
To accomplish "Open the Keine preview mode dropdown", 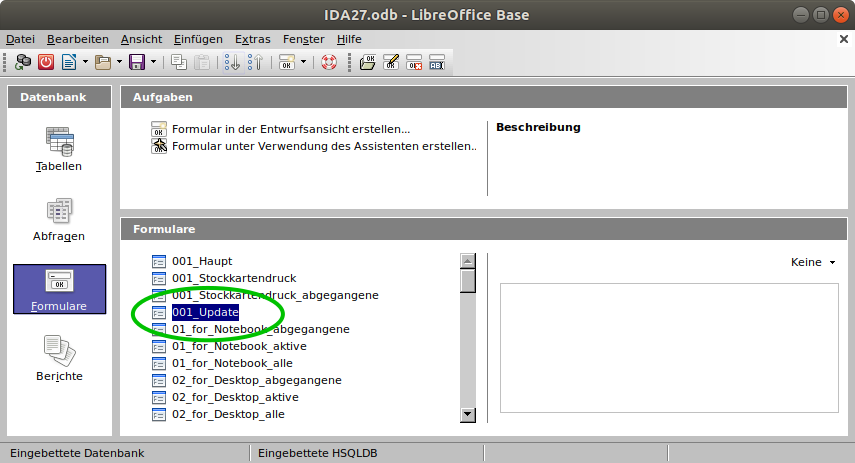I will point(813,262).
